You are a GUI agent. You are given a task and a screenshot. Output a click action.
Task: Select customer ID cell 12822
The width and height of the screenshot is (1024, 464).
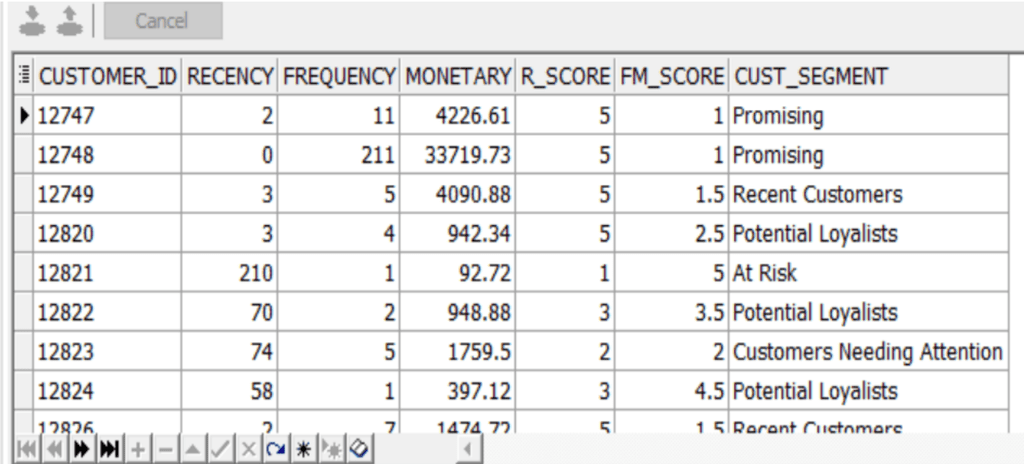point(107,312)
